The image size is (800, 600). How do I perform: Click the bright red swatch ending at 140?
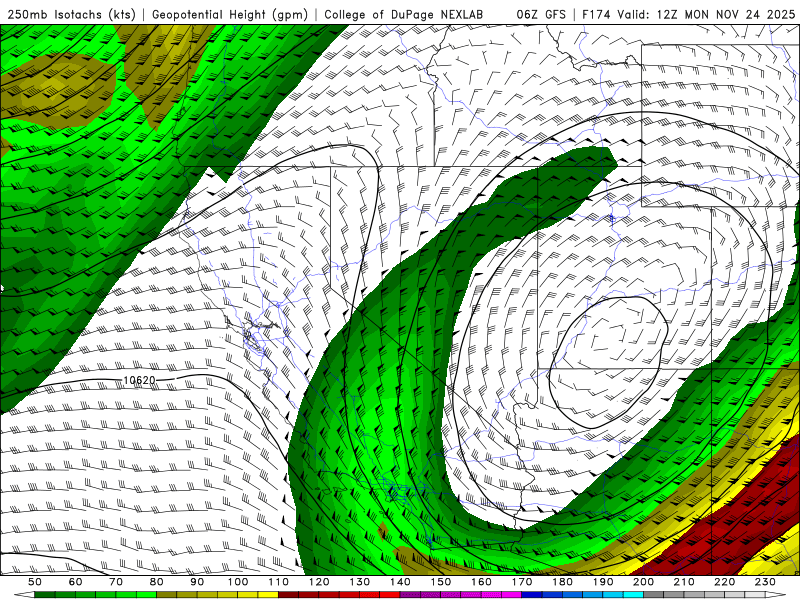click(390, 595)
